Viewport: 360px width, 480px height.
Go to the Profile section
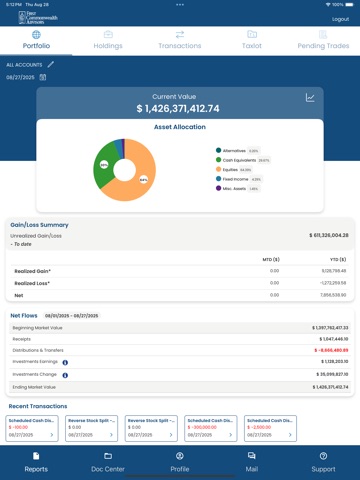(x=180, y=462)
